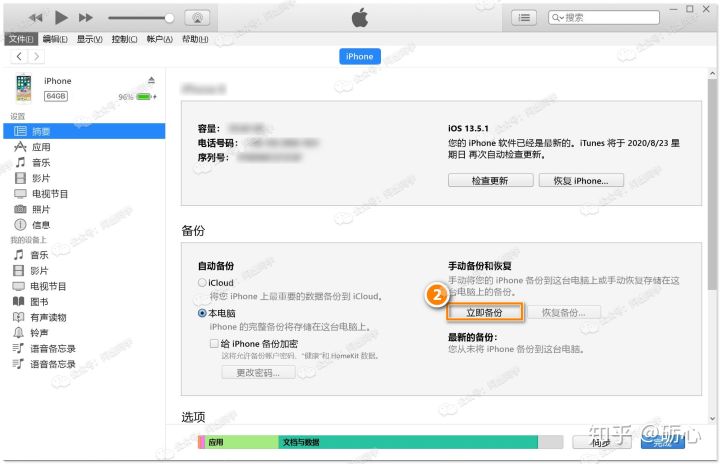Open the list view button beside search
The height and width of the screenshot is (464, 720).
pos(524,17)
